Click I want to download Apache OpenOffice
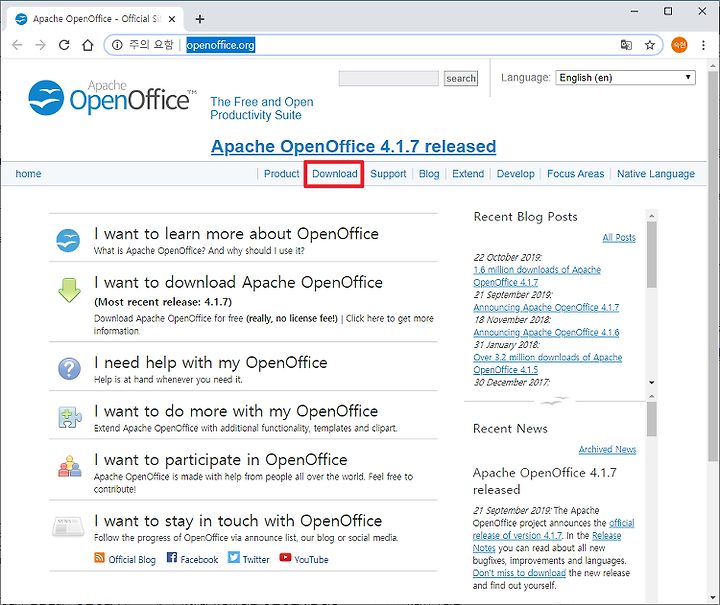Viewport: 720px width, 605px height. (x=238, y=282)
